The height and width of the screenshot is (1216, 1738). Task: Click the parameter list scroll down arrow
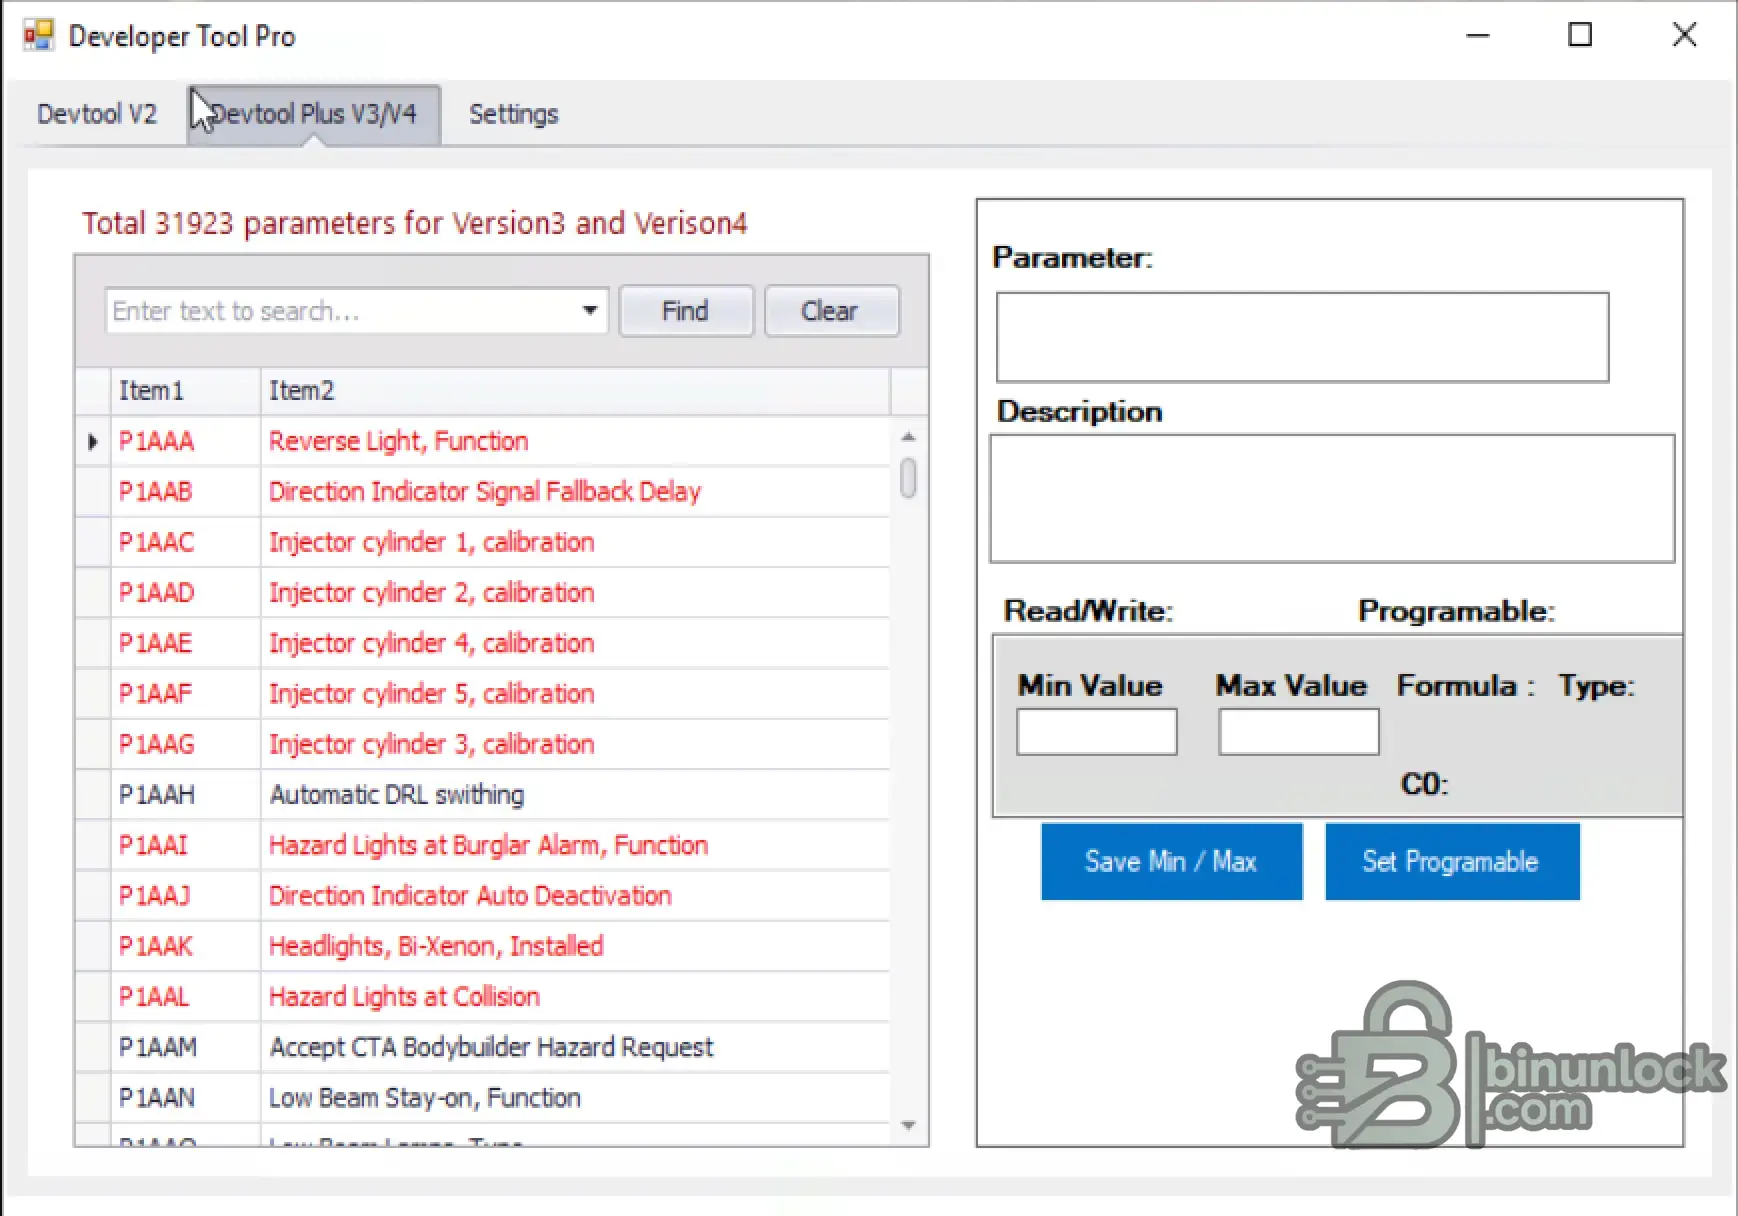coord(908,1126)
